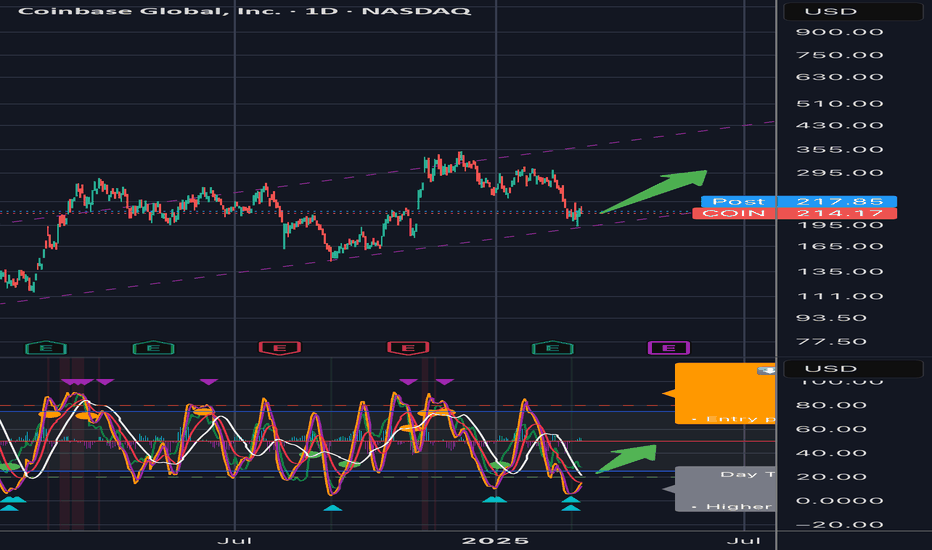This screenshot has width=932, height=550.
Task: Click the Jul time label left of 2025
Action: 235,540
